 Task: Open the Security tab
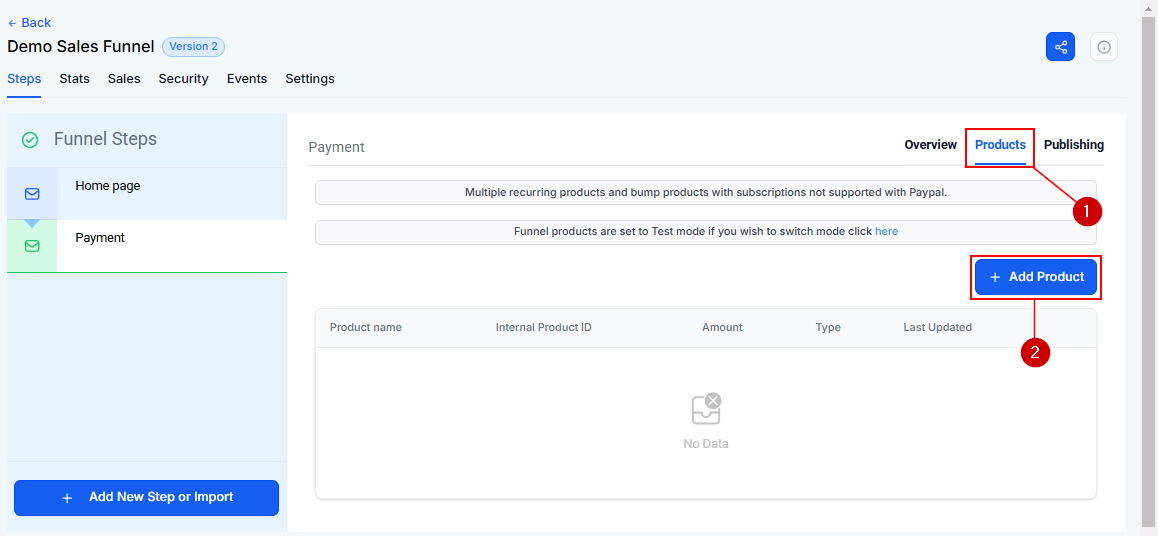click(183, 78)
